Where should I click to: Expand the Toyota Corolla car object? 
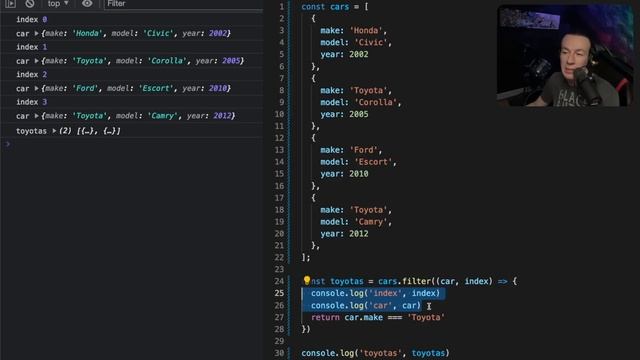(x=36, y=61)
